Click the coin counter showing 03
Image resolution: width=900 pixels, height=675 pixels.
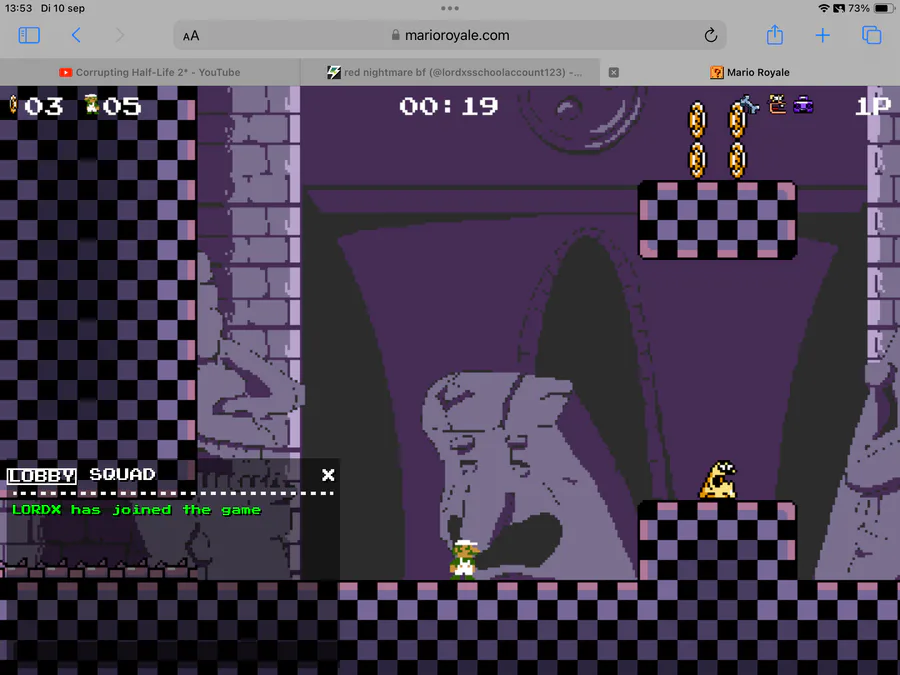[37, 106]
